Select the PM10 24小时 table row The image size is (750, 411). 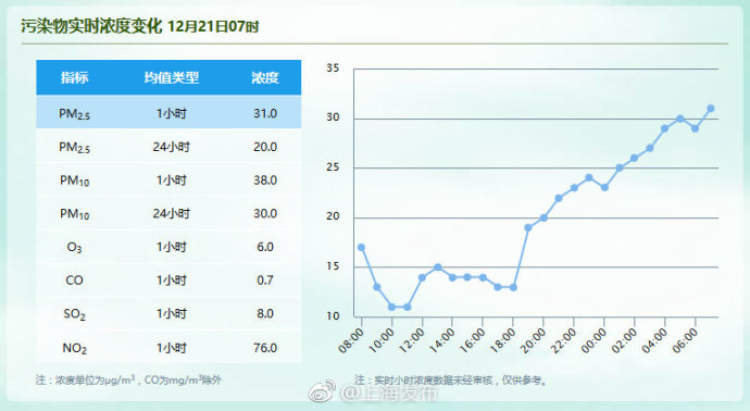[168, 214]
